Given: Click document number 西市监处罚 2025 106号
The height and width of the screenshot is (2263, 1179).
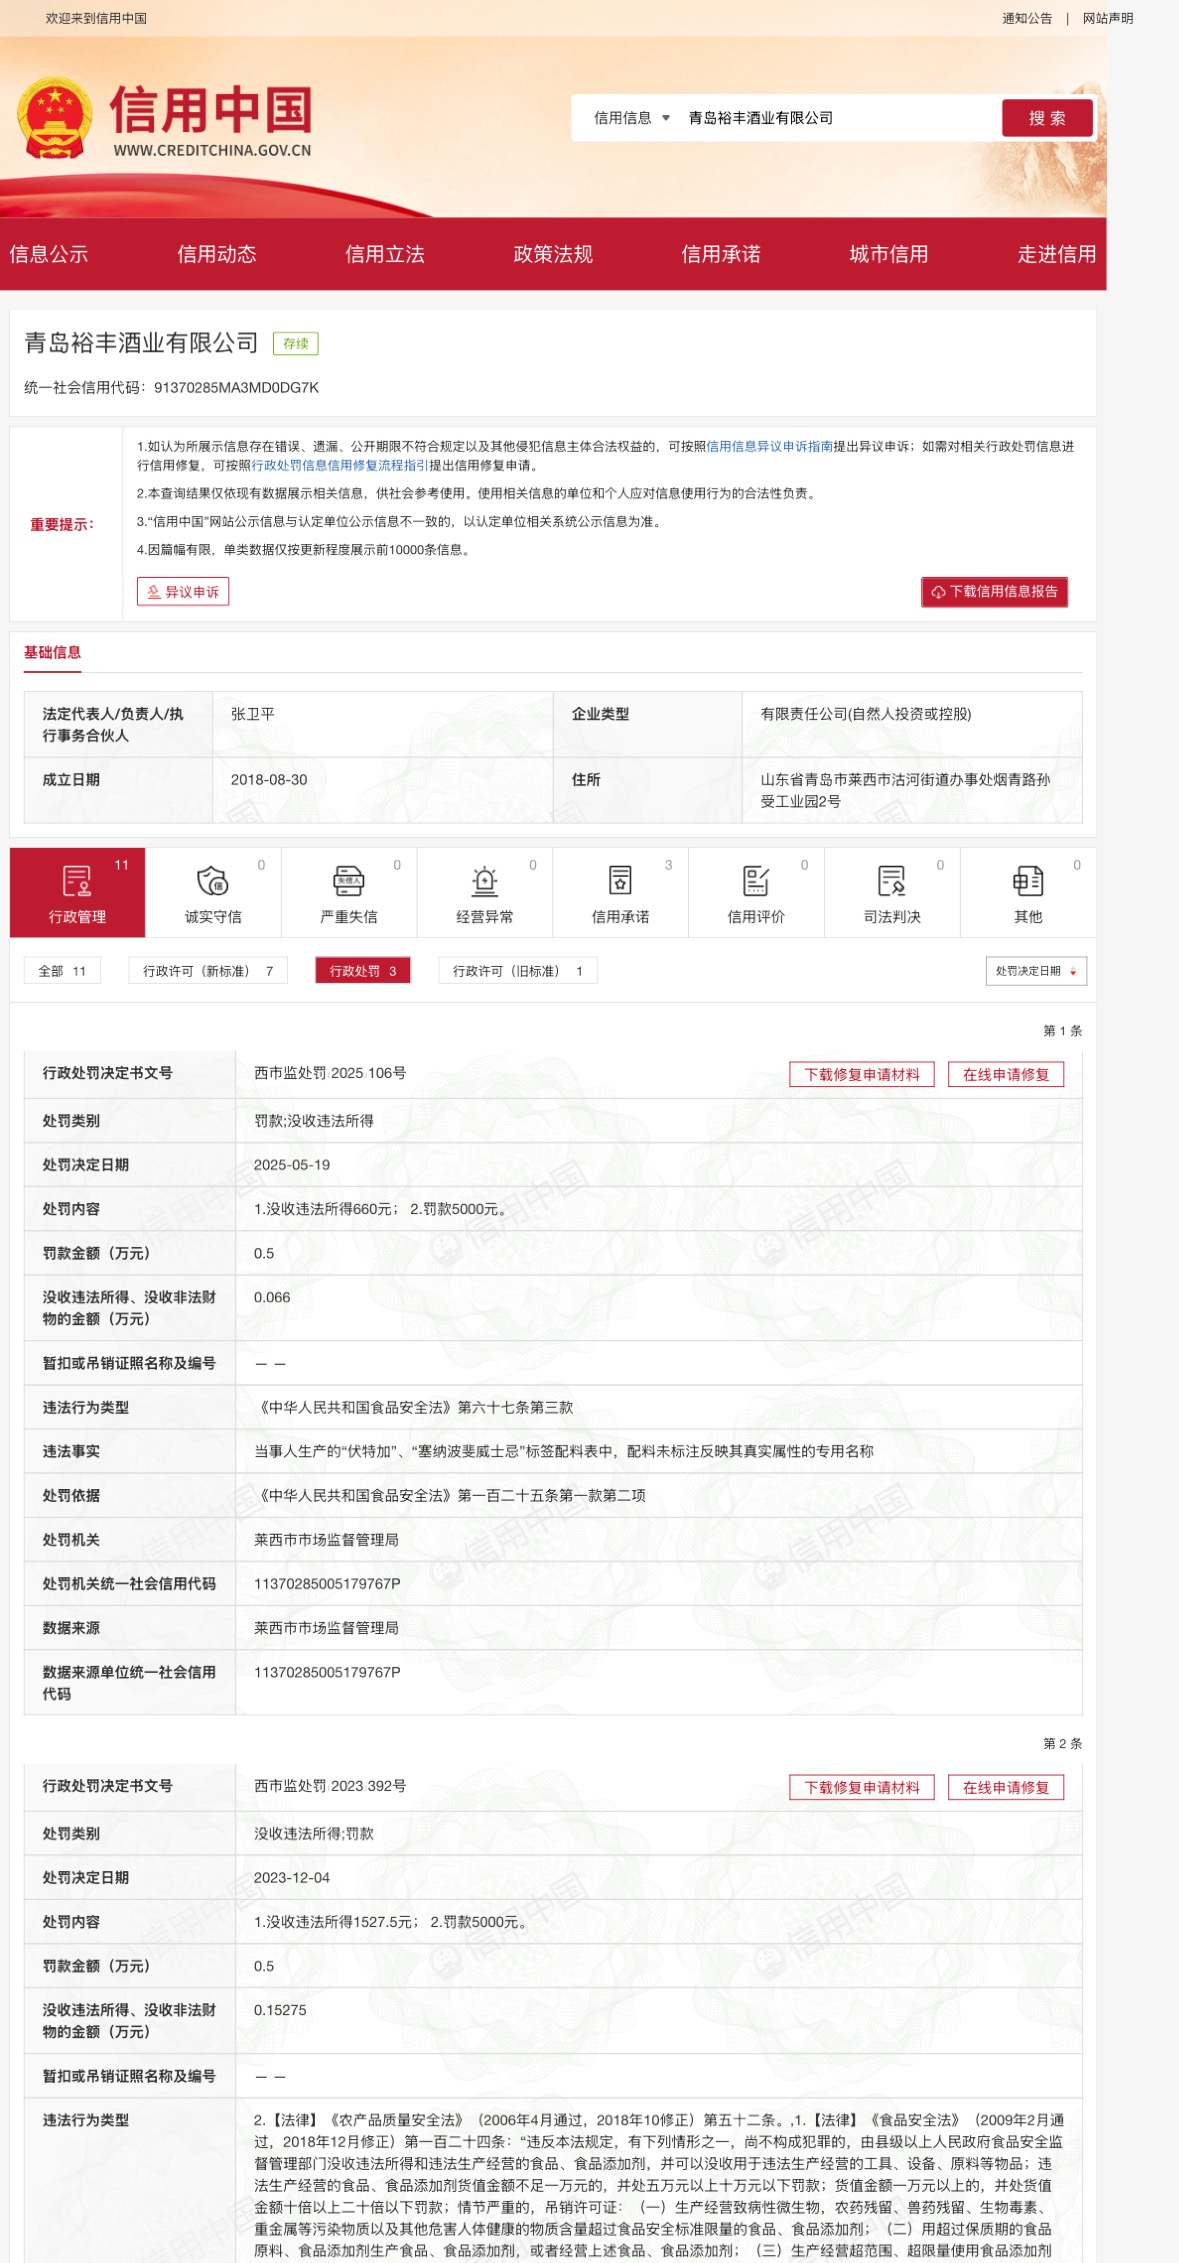Looking at the screenshot, I should pos(330,1073).
